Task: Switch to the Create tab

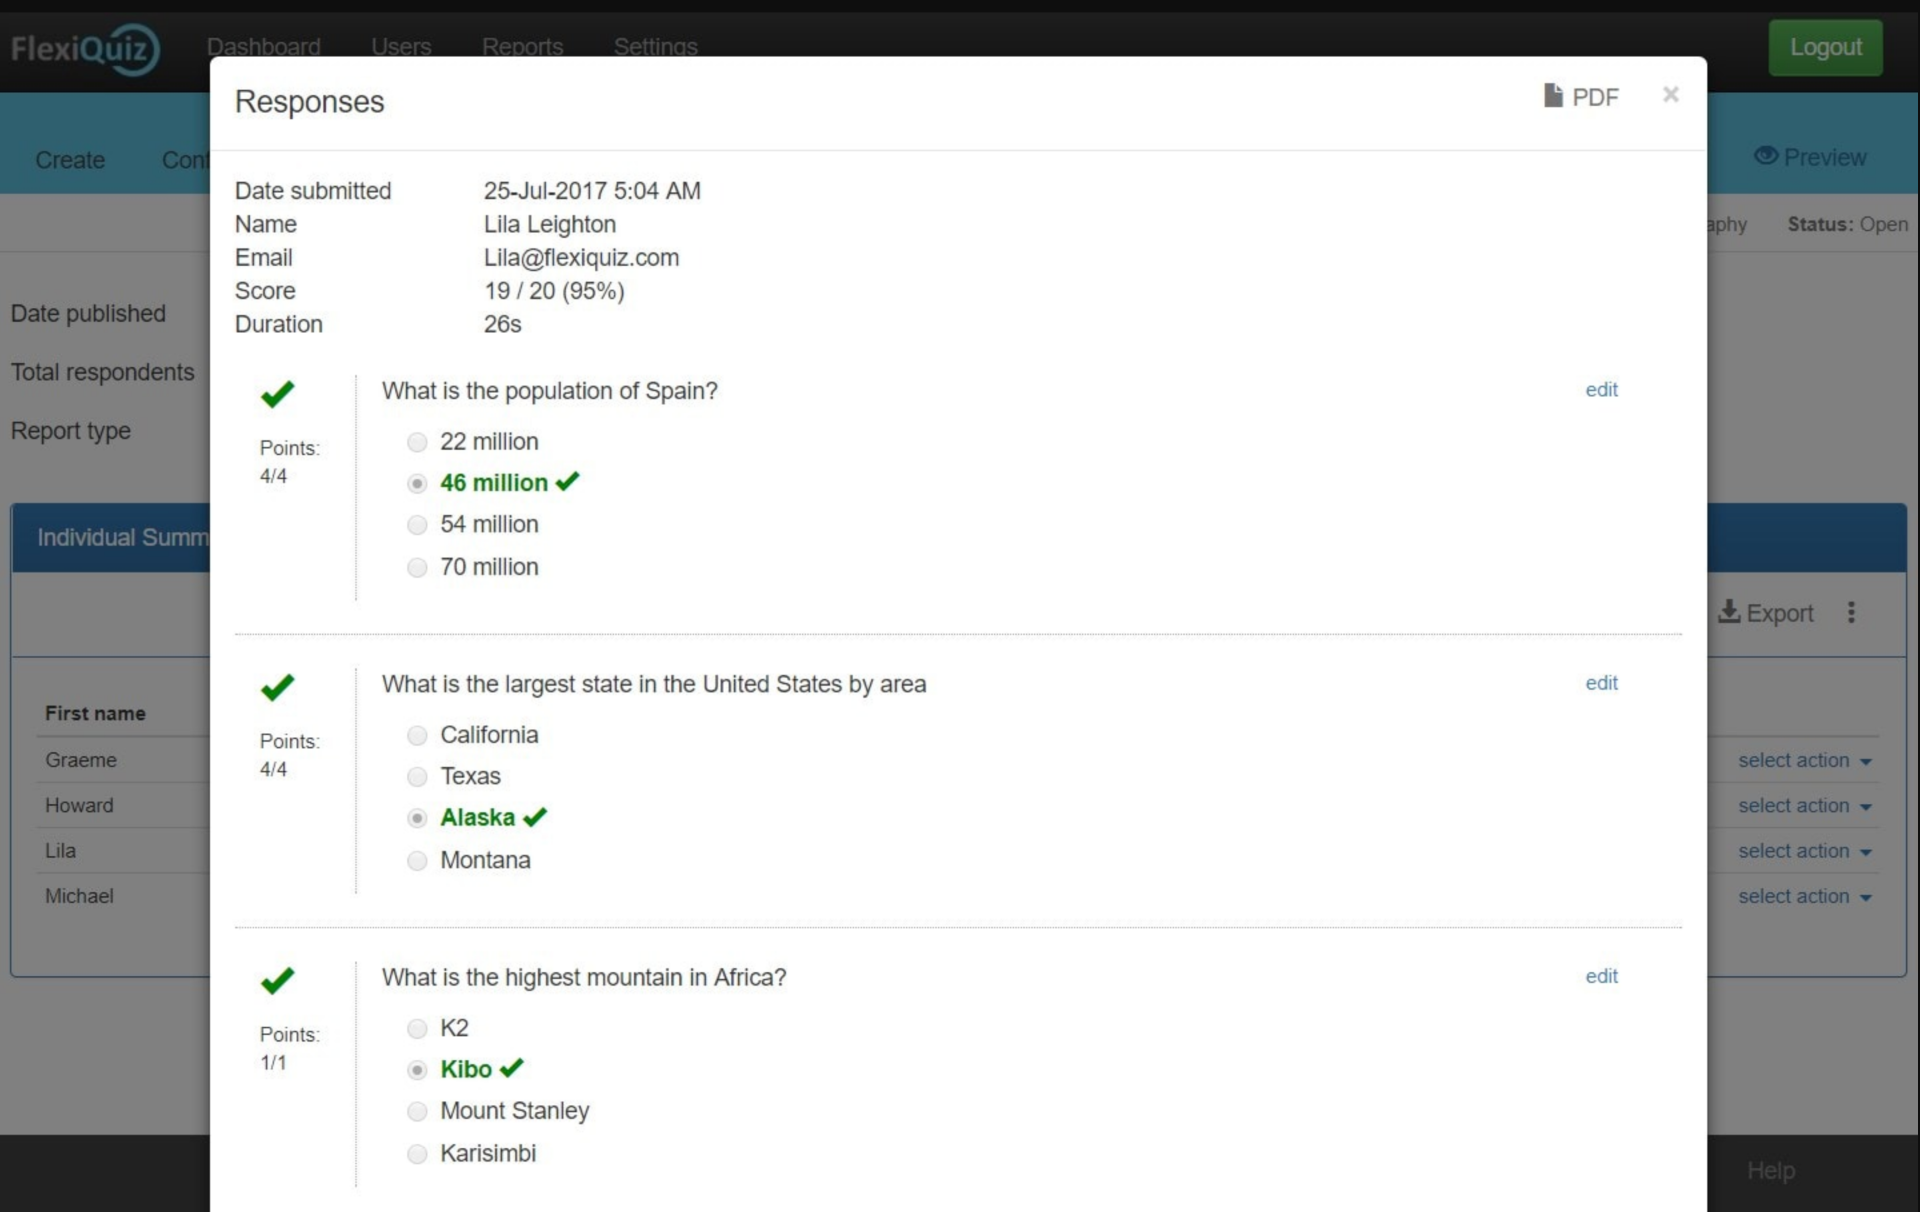Action: [70, 160]
